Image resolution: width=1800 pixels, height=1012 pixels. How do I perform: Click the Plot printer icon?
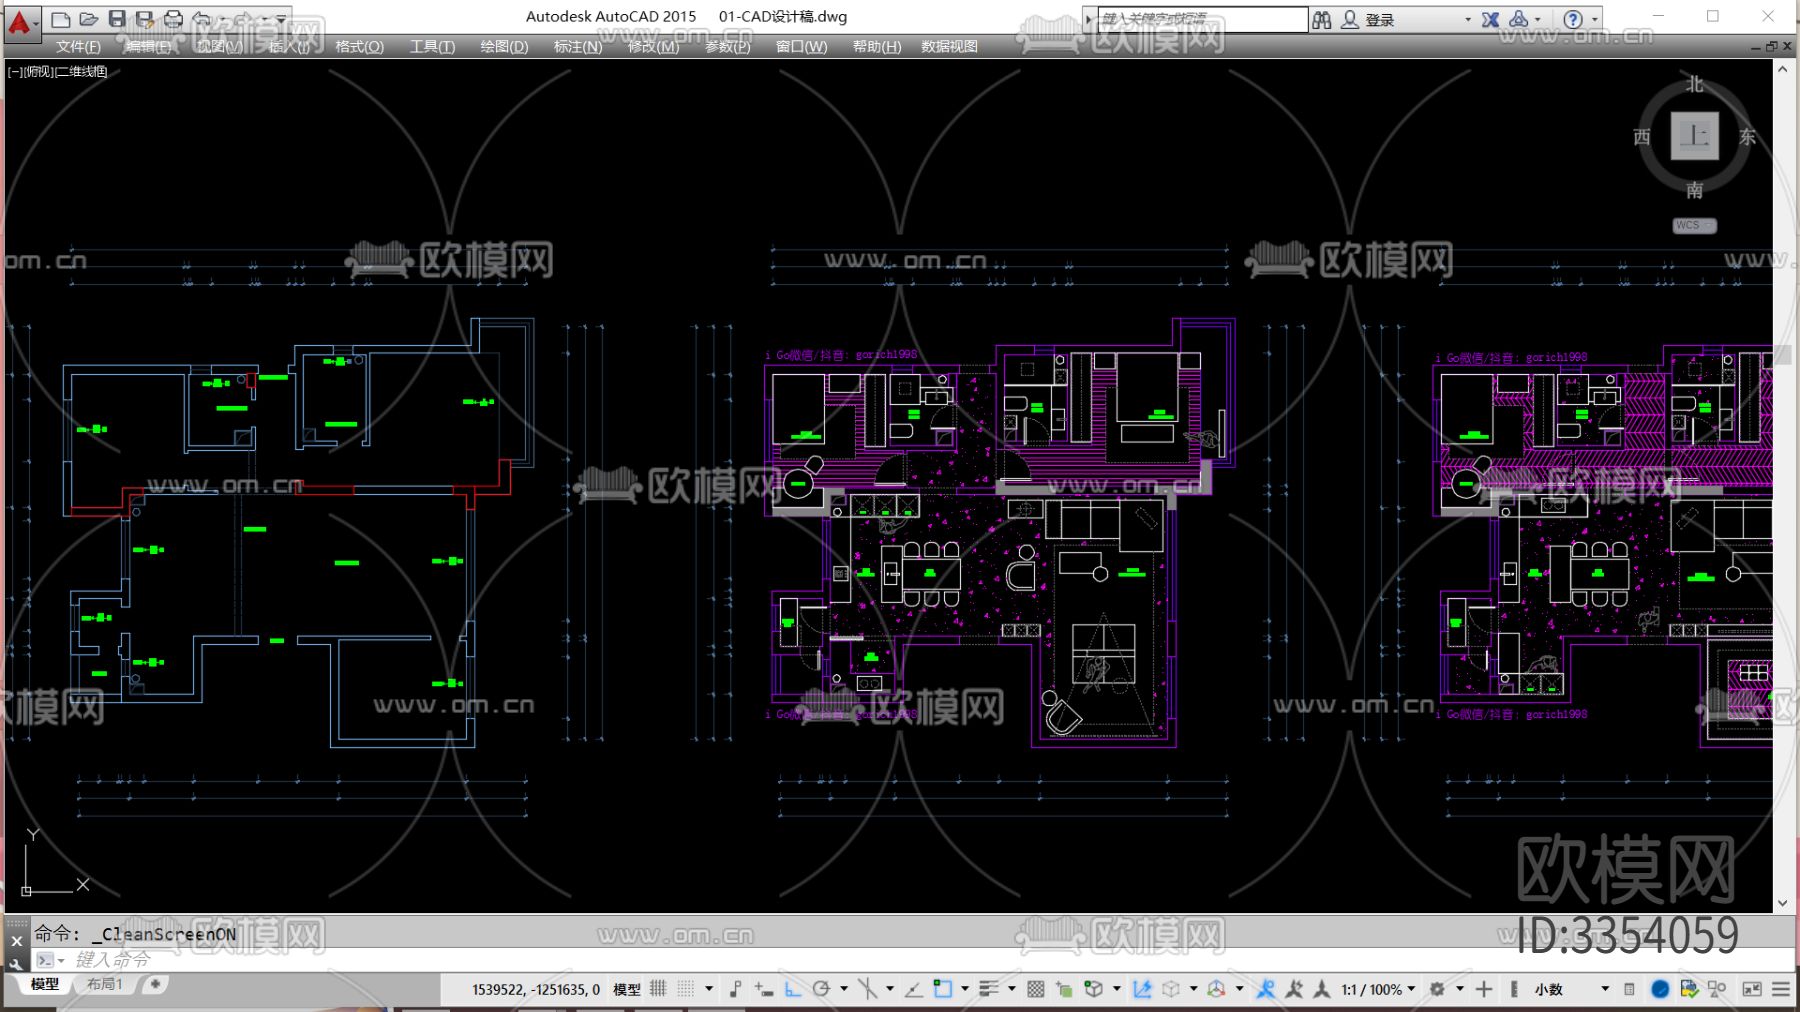tap(173, 19)
